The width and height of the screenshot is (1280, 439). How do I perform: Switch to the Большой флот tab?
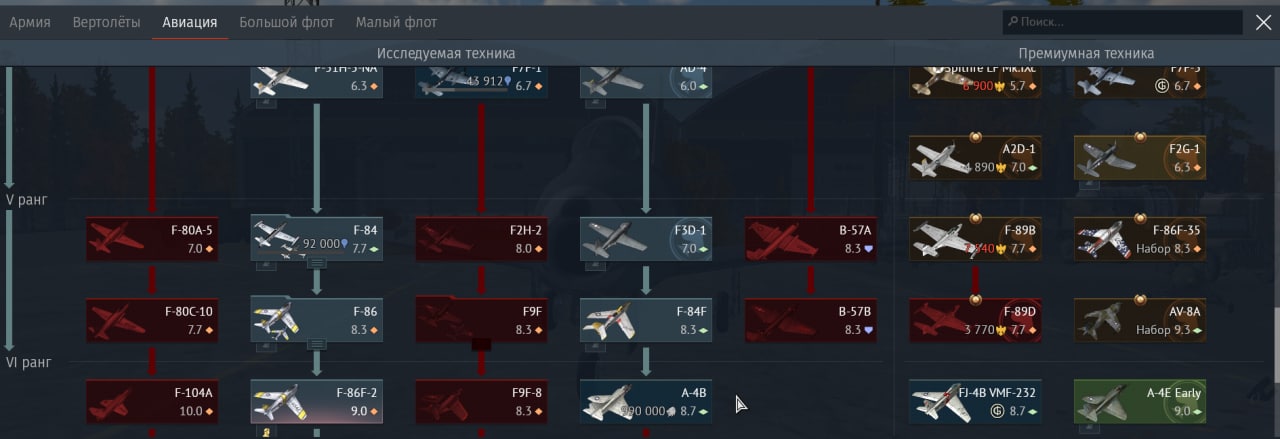287,22
